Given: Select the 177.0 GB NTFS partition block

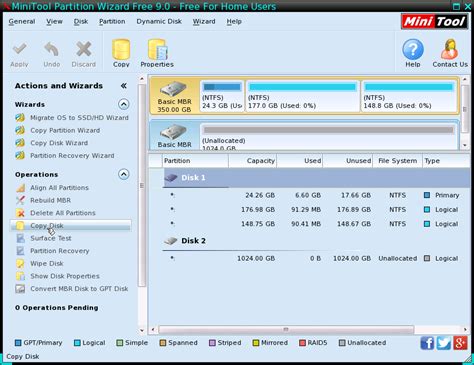Looking at the screenshot, I should coord(303,96).
